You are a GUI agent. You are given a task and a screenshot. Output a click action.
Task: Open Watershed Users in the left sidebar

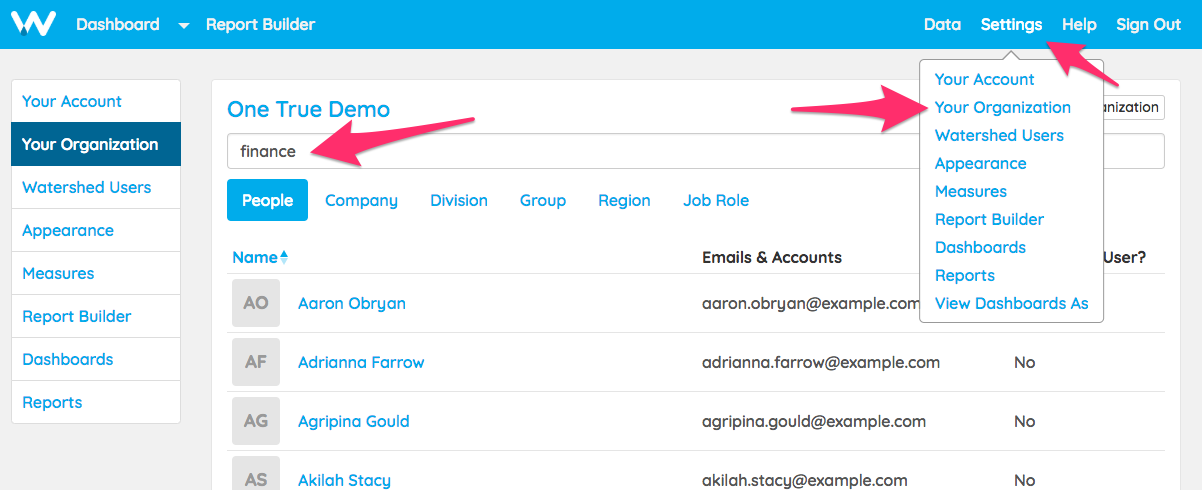point(96,187)
